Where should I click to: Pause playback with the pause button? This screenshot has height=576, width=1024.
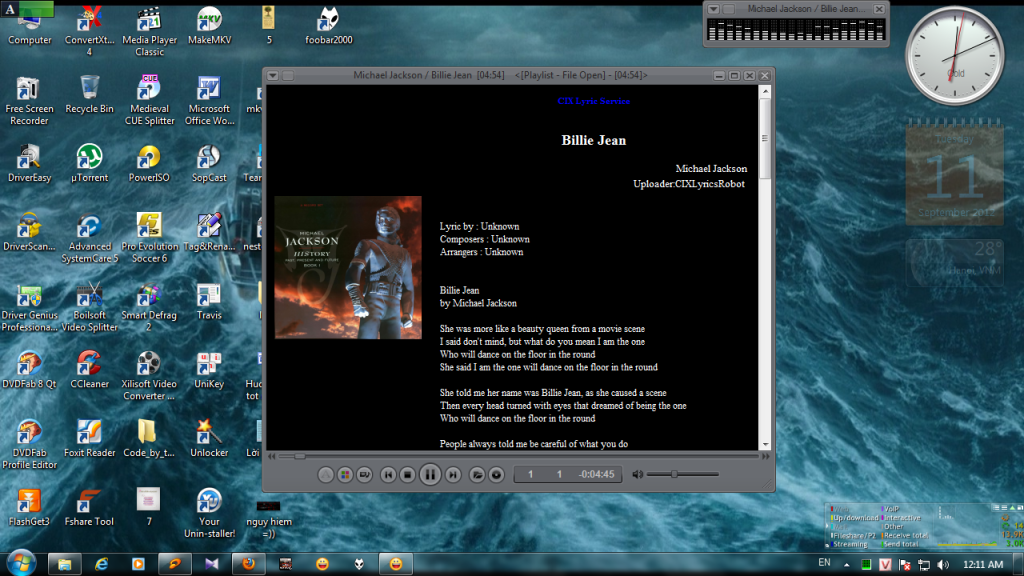pos(430,475)
